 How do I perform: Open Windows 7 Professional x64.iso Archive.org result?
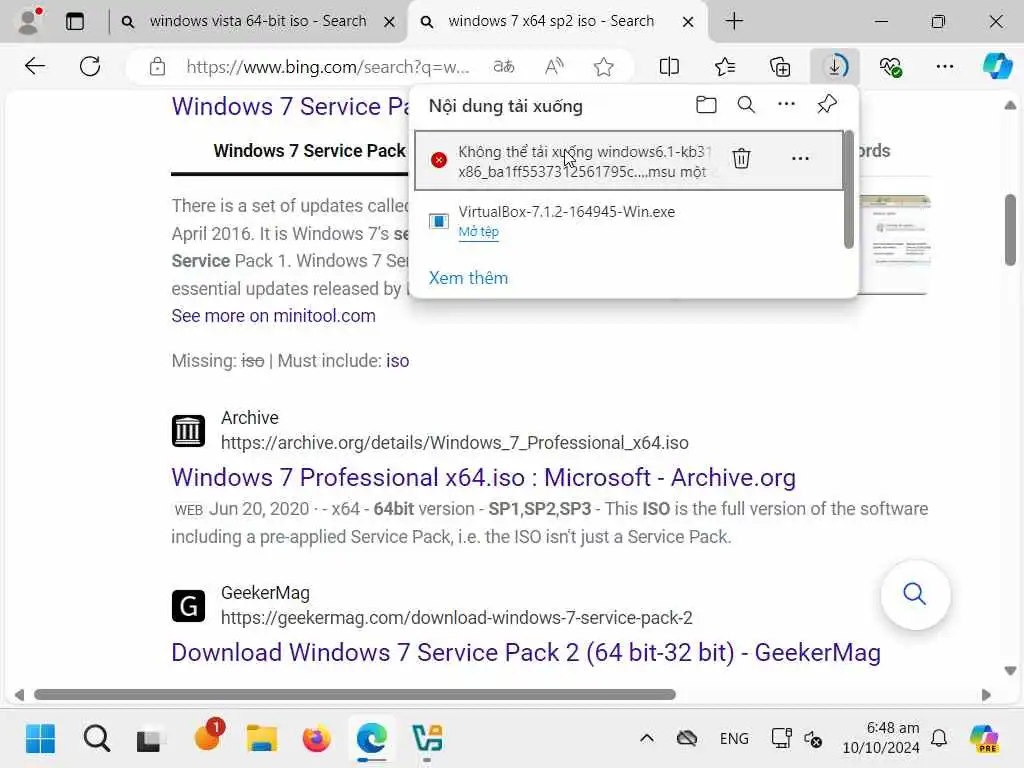coord(483,477)
